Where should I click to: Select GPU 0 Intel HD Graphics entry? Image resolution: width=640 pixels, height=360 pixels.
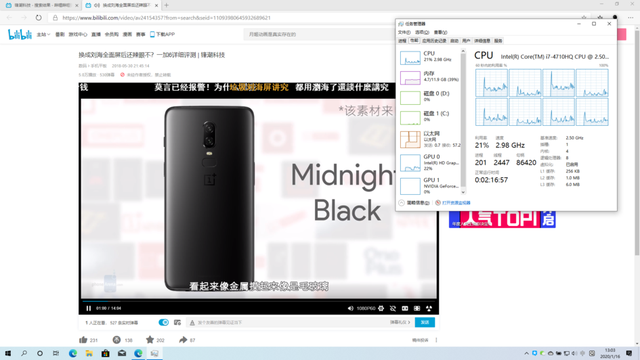point(429,162)
